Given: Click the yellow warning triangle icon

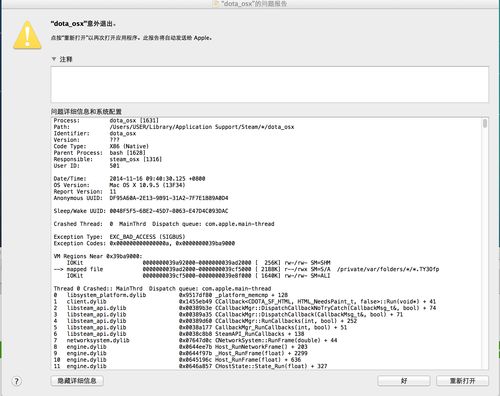Looking at the screenshot, I should [x=28, y=35].
